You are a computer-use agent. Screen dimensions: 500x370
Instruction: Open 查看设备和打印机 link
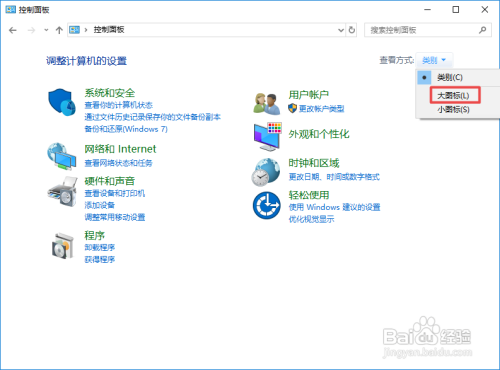pyautogui.click(x=115, y=193)
